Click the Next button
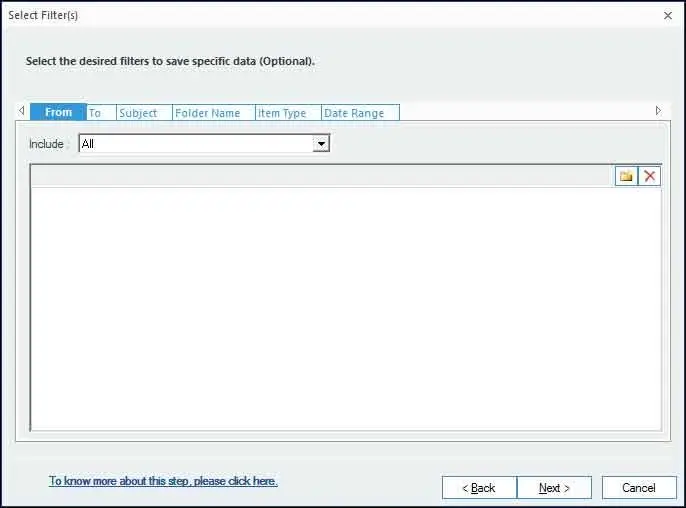686x508 pixels. point(554,487)
